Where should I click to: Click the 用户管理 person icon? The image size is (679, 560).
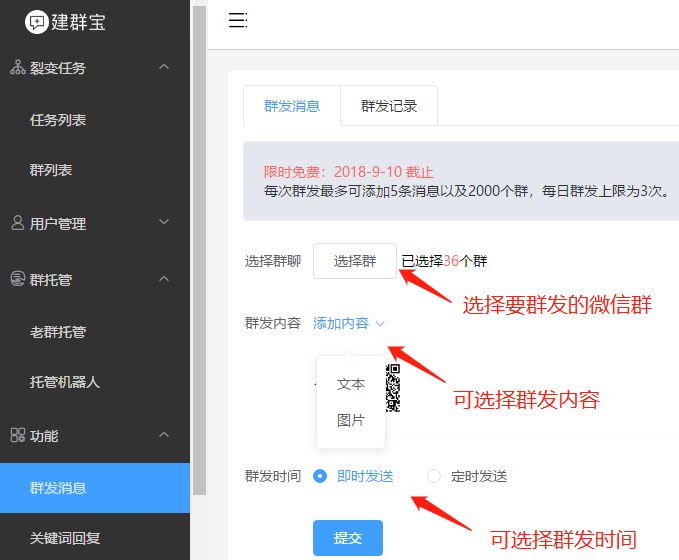pyautogui.click(x=17, y=223)
